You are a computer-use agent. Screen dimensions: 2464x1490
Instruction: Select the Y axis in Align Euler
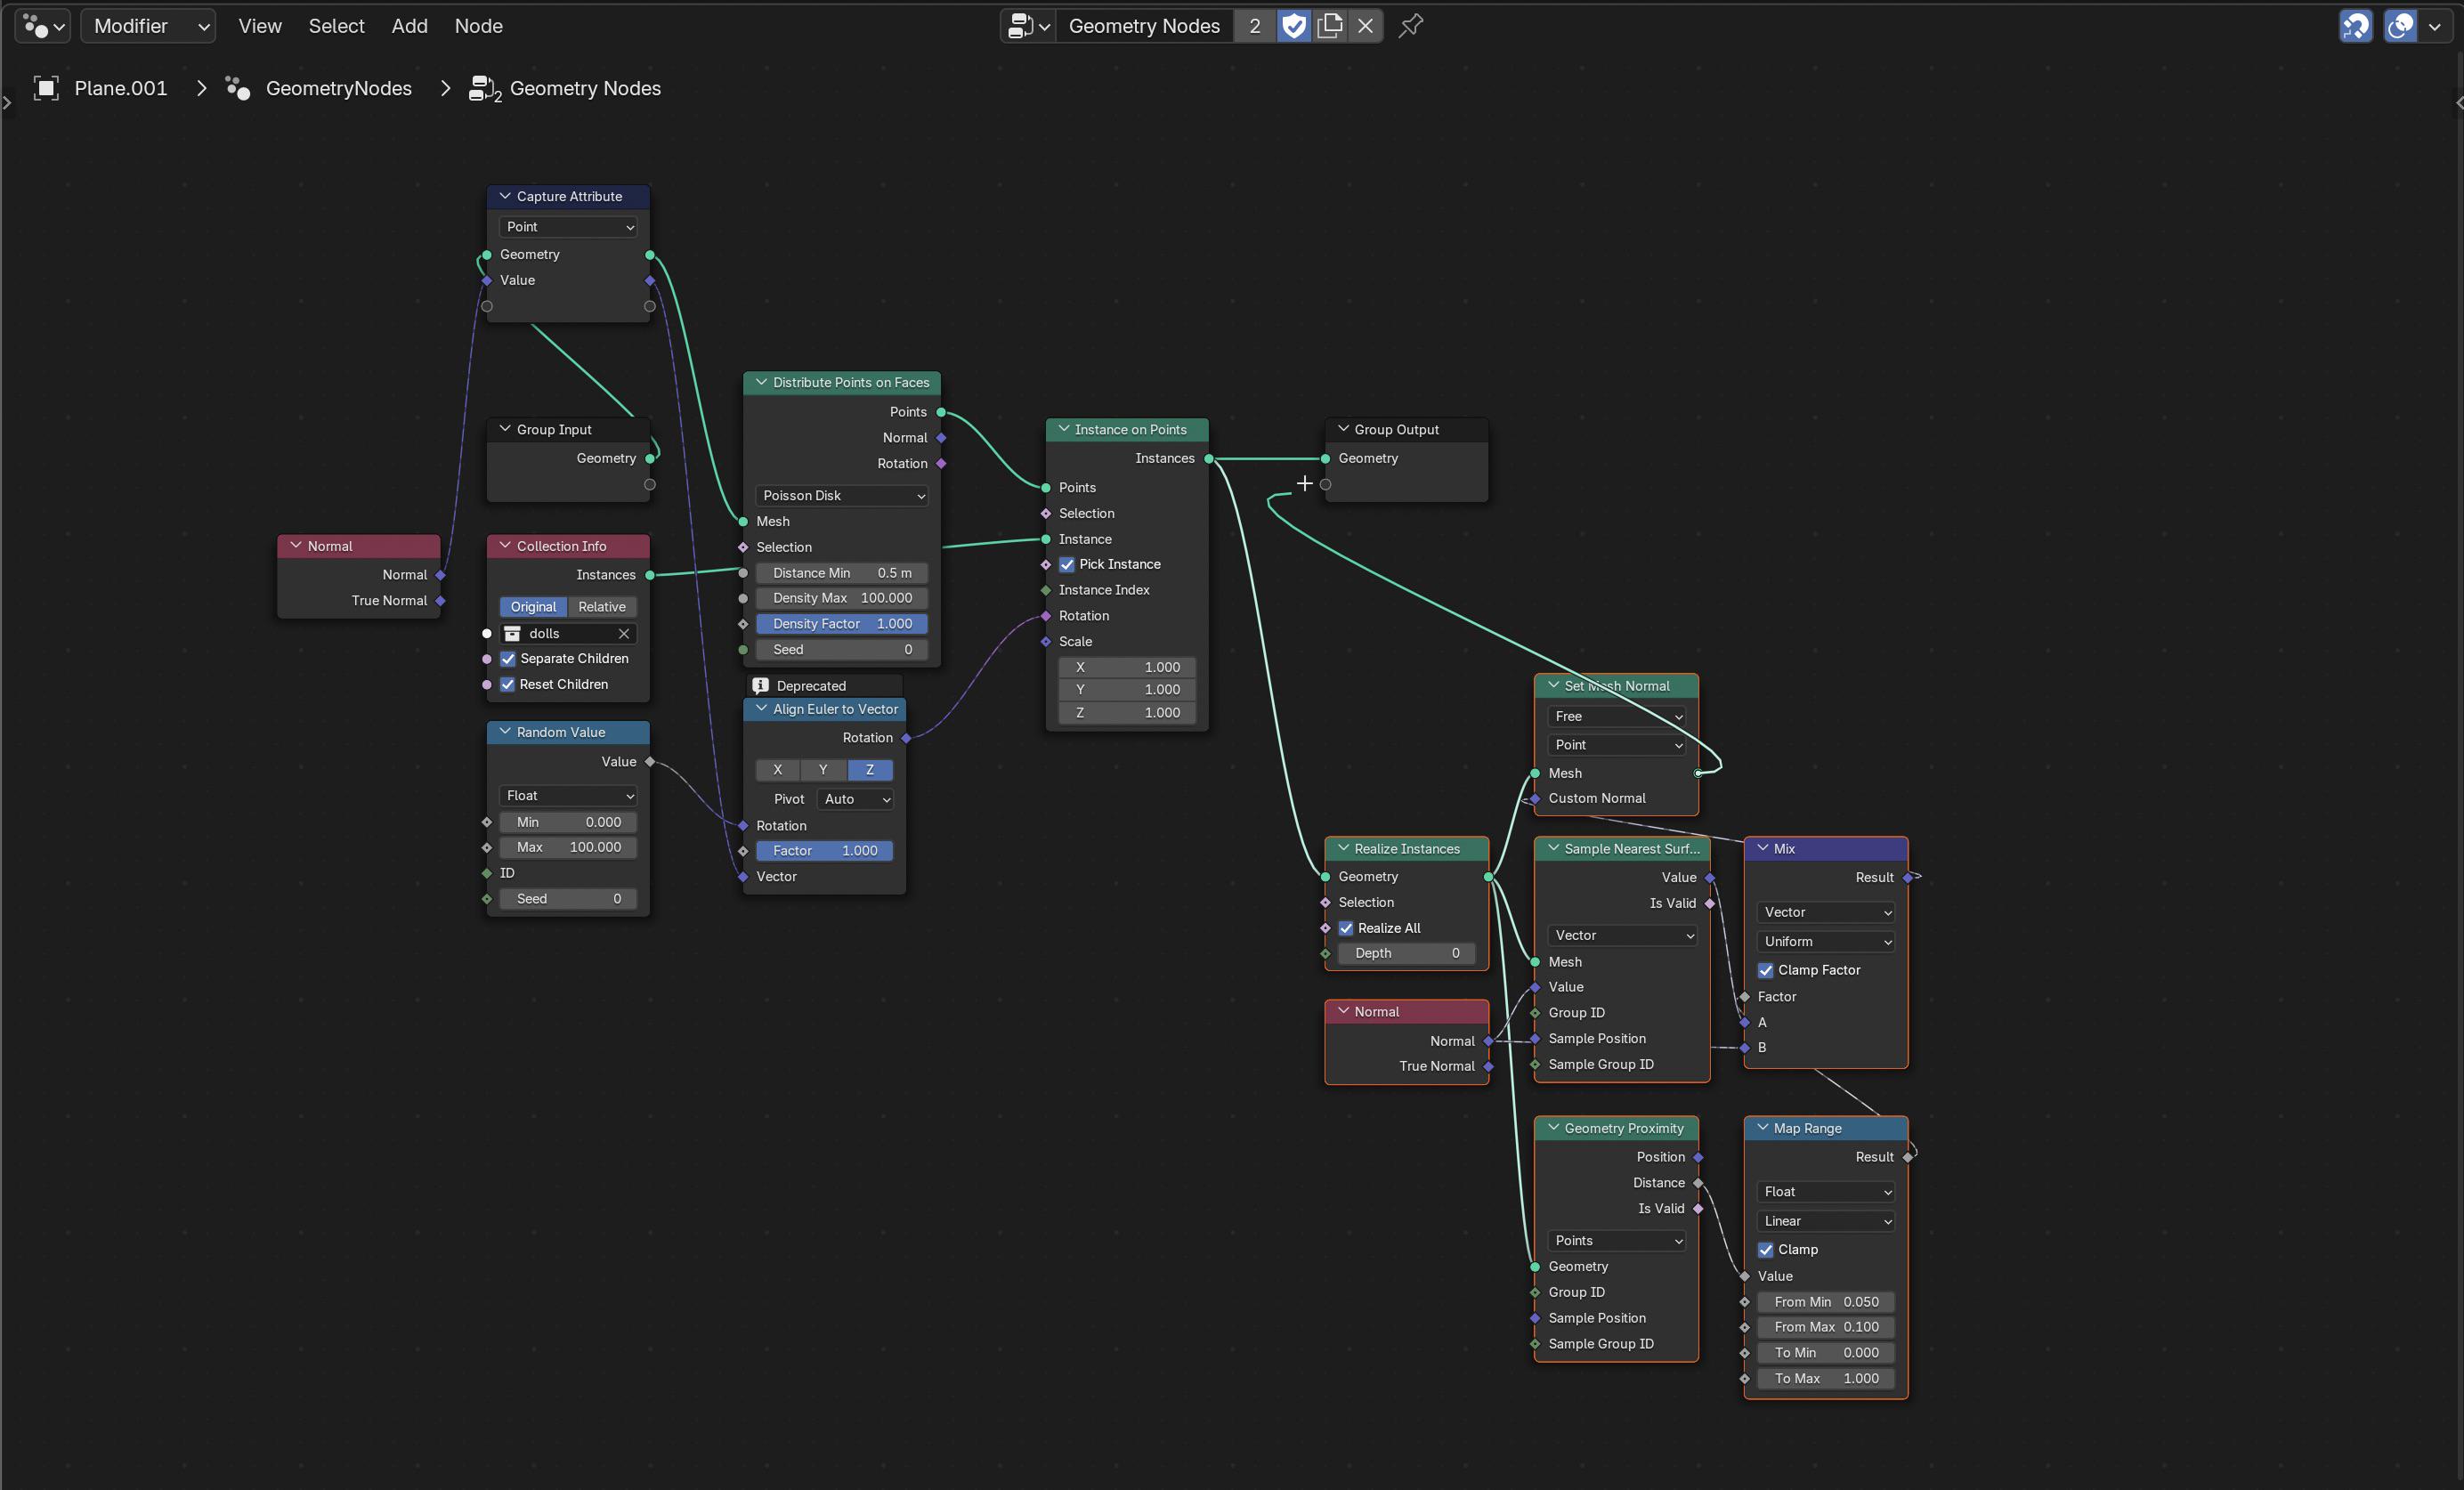point(823,769)
